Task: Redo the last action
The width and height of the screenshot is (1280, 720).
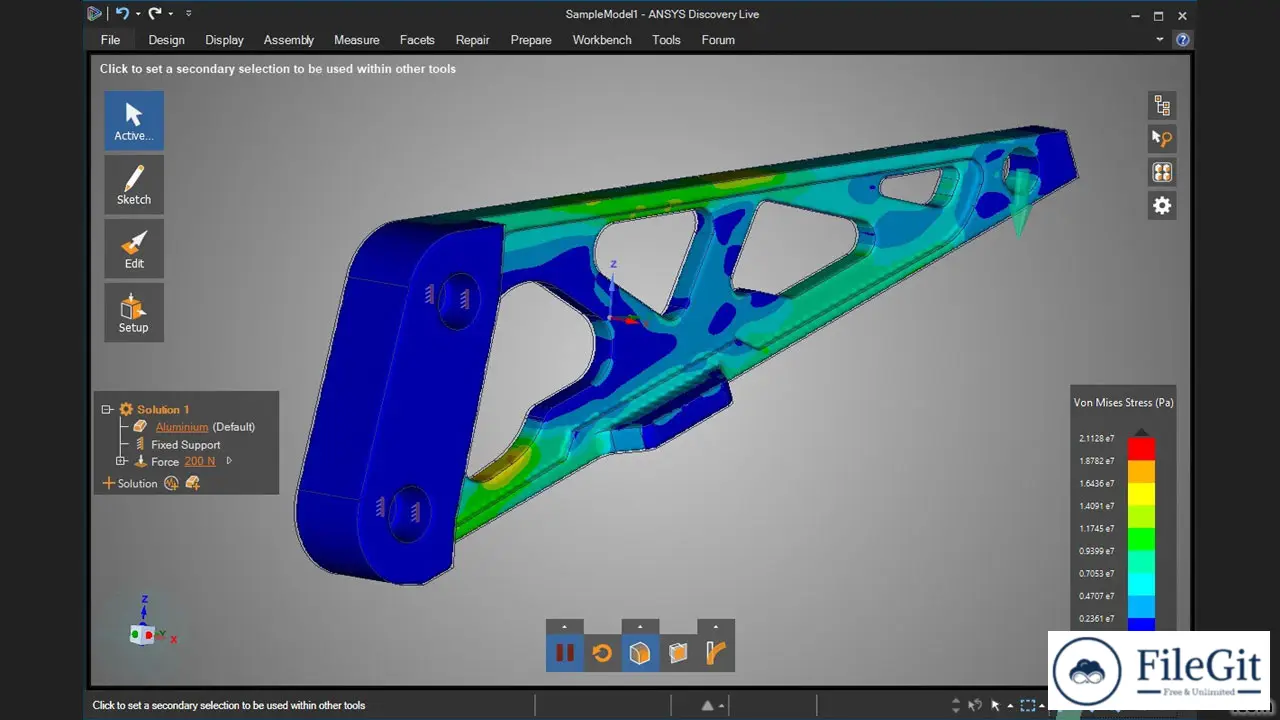Action: point(155,13)
